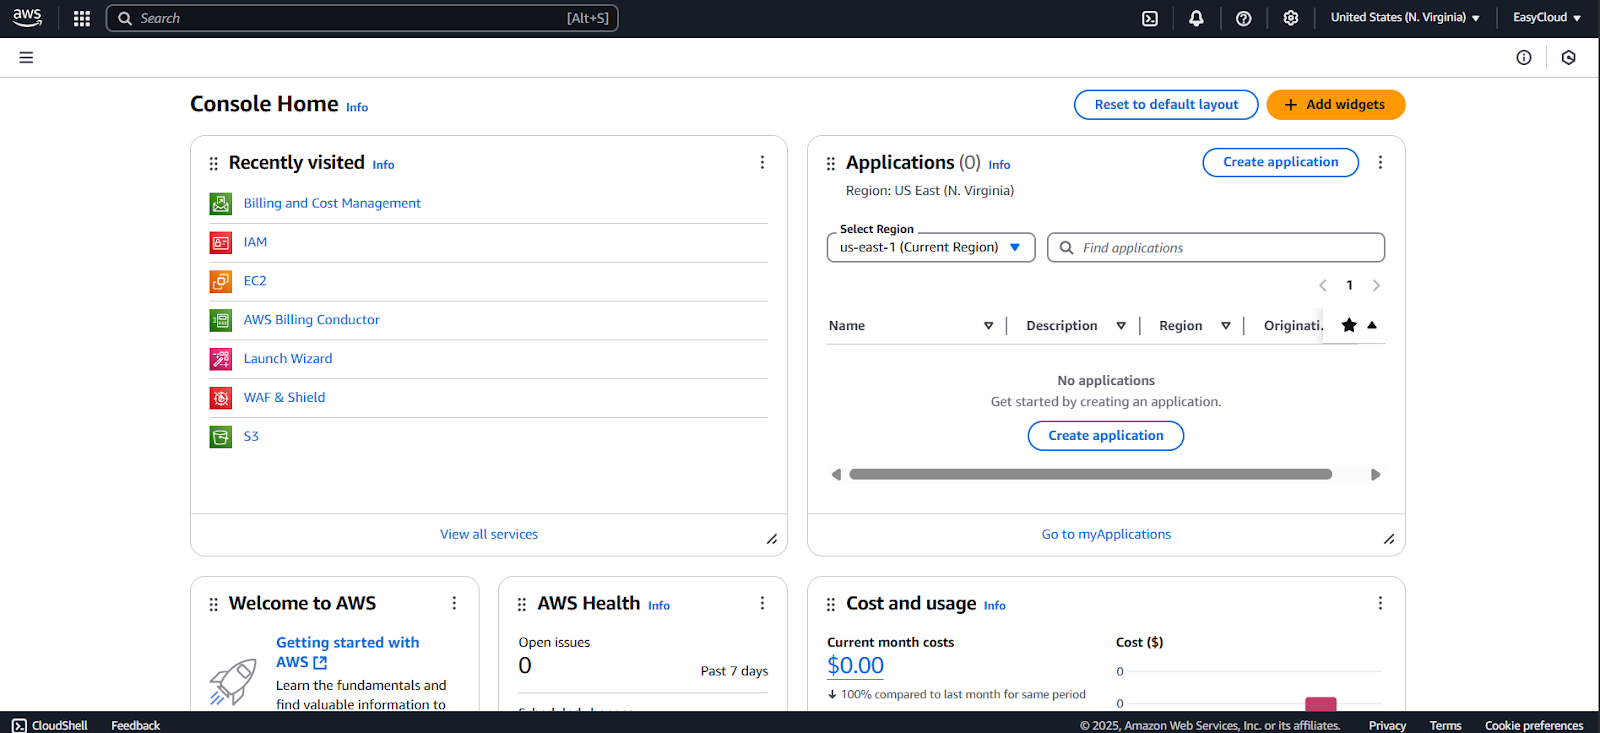The height and width of the screenshot is (733, 1600).
Task: Click the IAM service icon
Action: pos(221,243)
